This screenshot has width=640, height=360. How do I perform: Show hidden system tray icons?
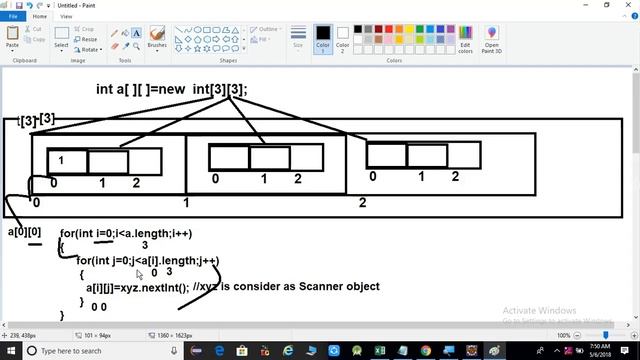tap(557, 351)
